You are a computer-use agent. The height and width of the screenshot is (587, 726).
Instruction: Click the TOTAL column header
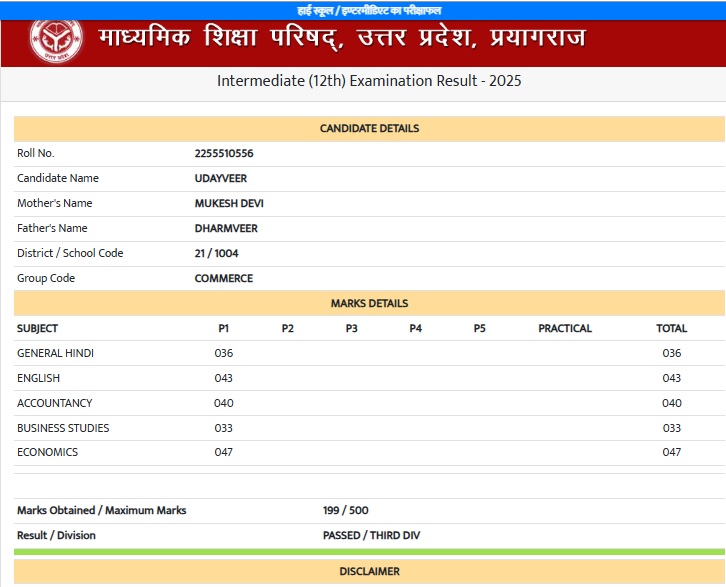(x=671, y=329)
